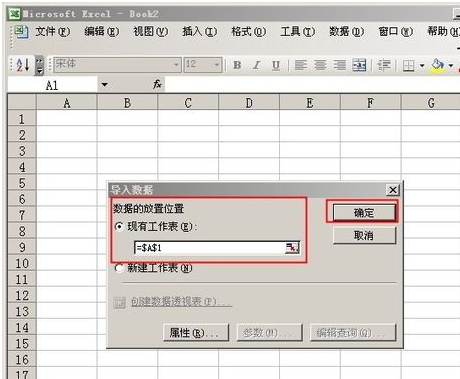
Task: Close the 导入数据 dialog
Action: point(393,190)
